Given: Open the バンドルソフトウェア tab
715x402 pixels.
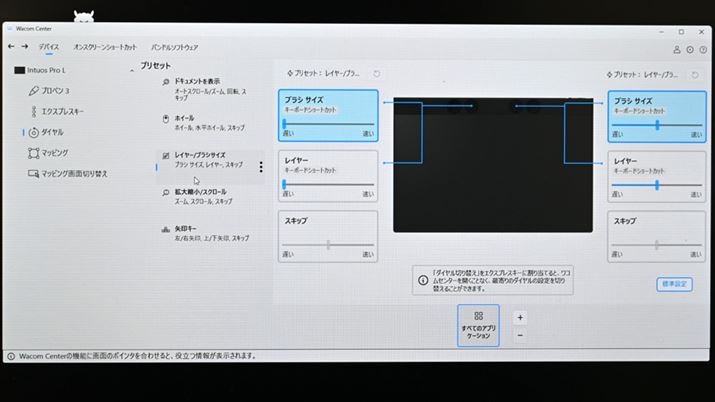Looking at the screenshot, I should [x=174, y=47].
